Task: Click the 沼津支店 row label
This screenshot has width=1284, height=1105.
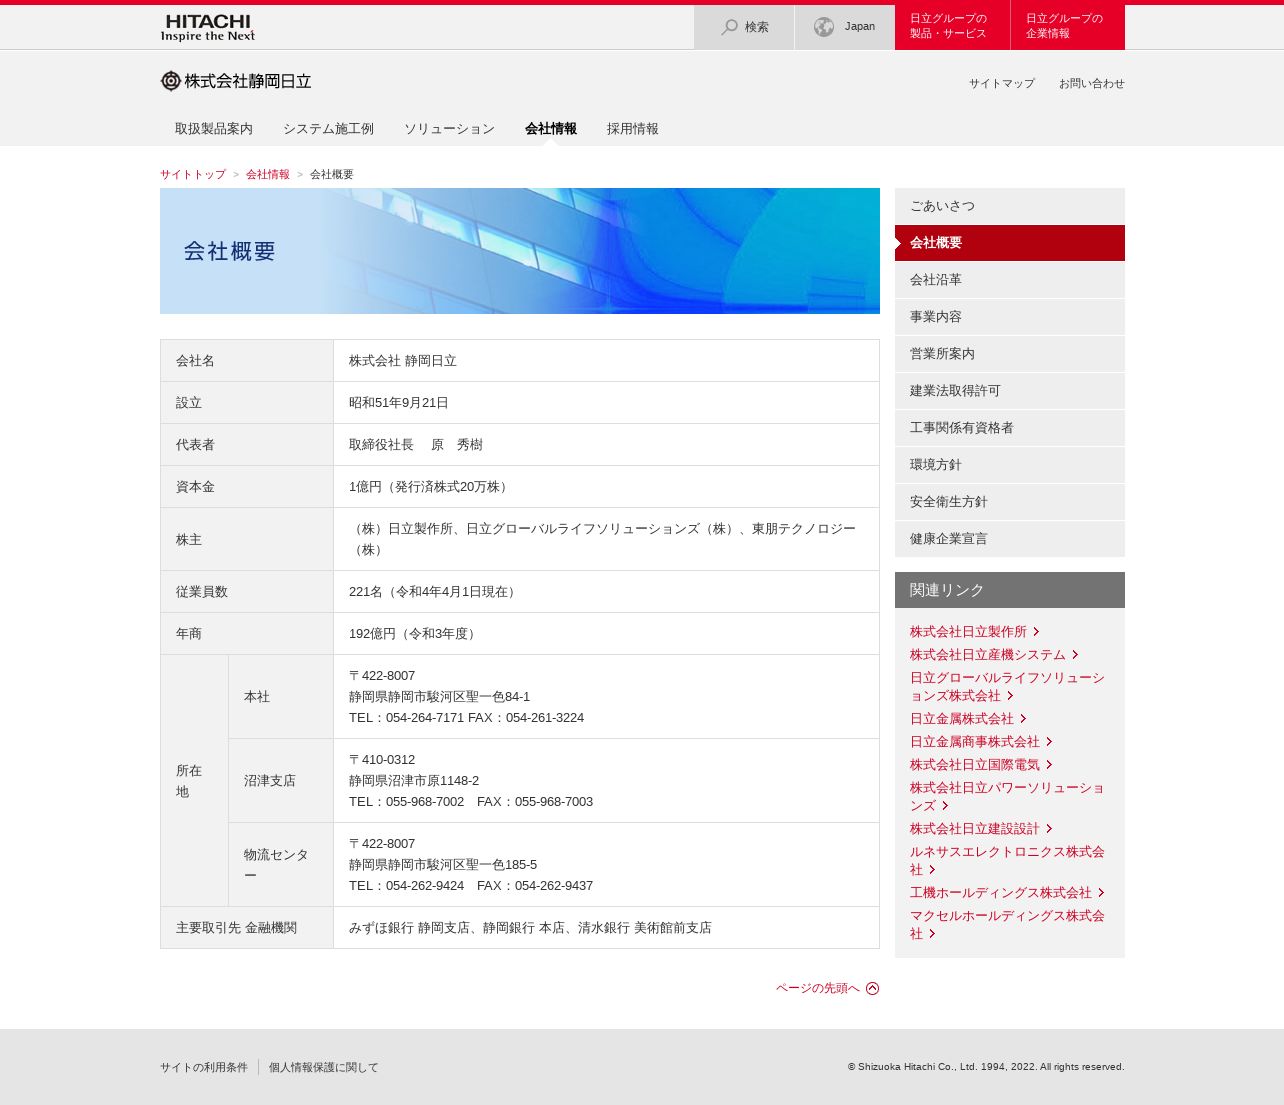Action: click(x=281, y=781)
